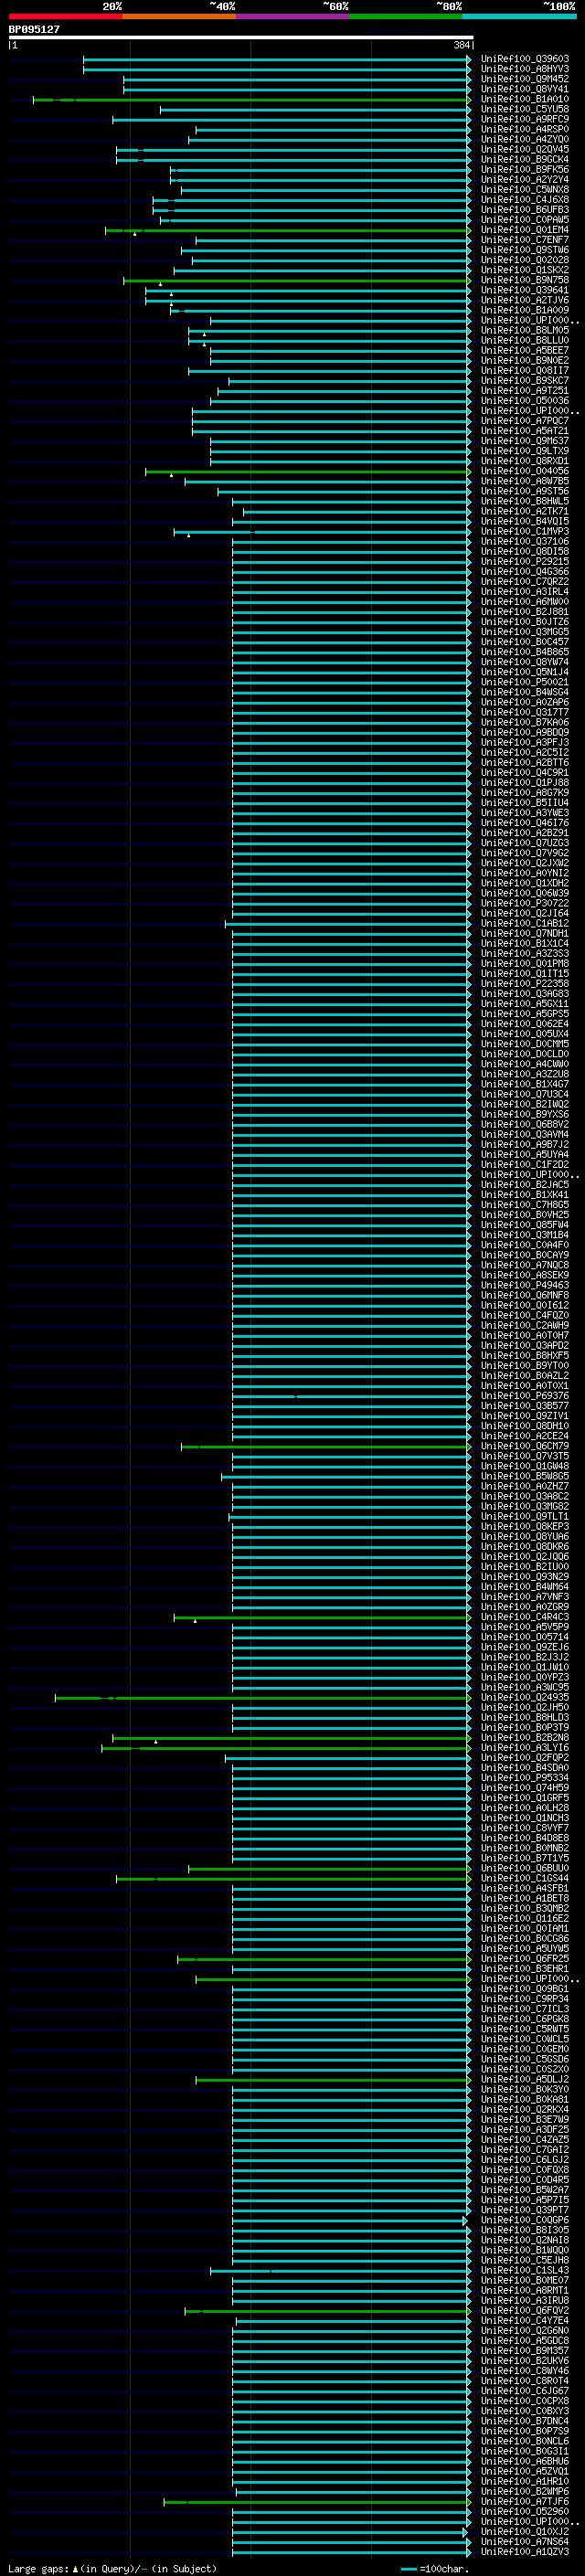Open hit UniRef100_C5EJH8
Image resolution: width=585 pixels, height=2576 pixels.
click(524, 2260)
